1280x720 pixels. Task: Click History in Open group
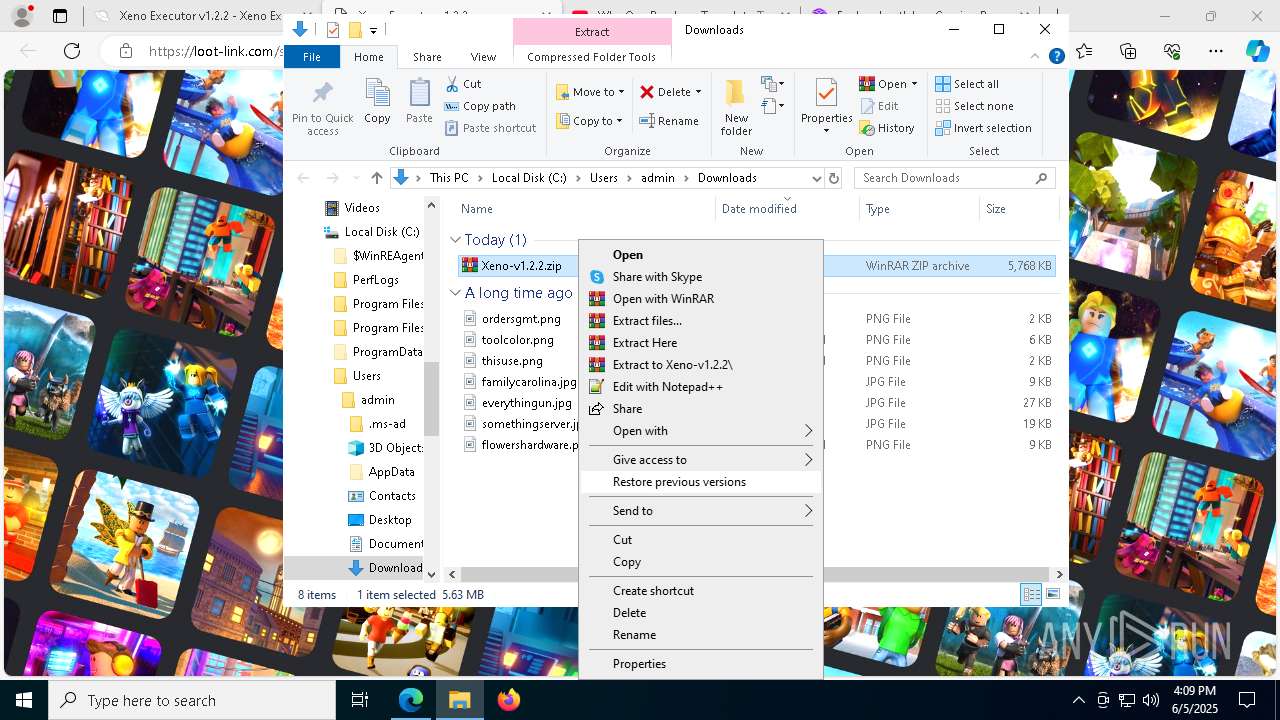coord(887,128)
